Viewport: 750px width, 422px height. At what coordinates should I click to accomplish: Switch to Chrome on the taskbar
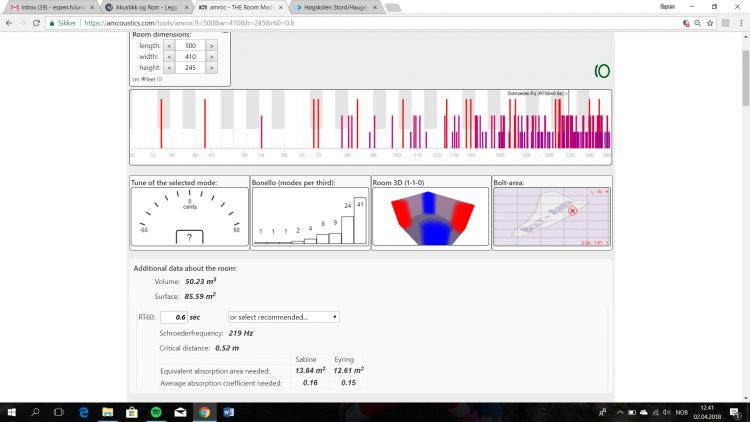(204, 412)
